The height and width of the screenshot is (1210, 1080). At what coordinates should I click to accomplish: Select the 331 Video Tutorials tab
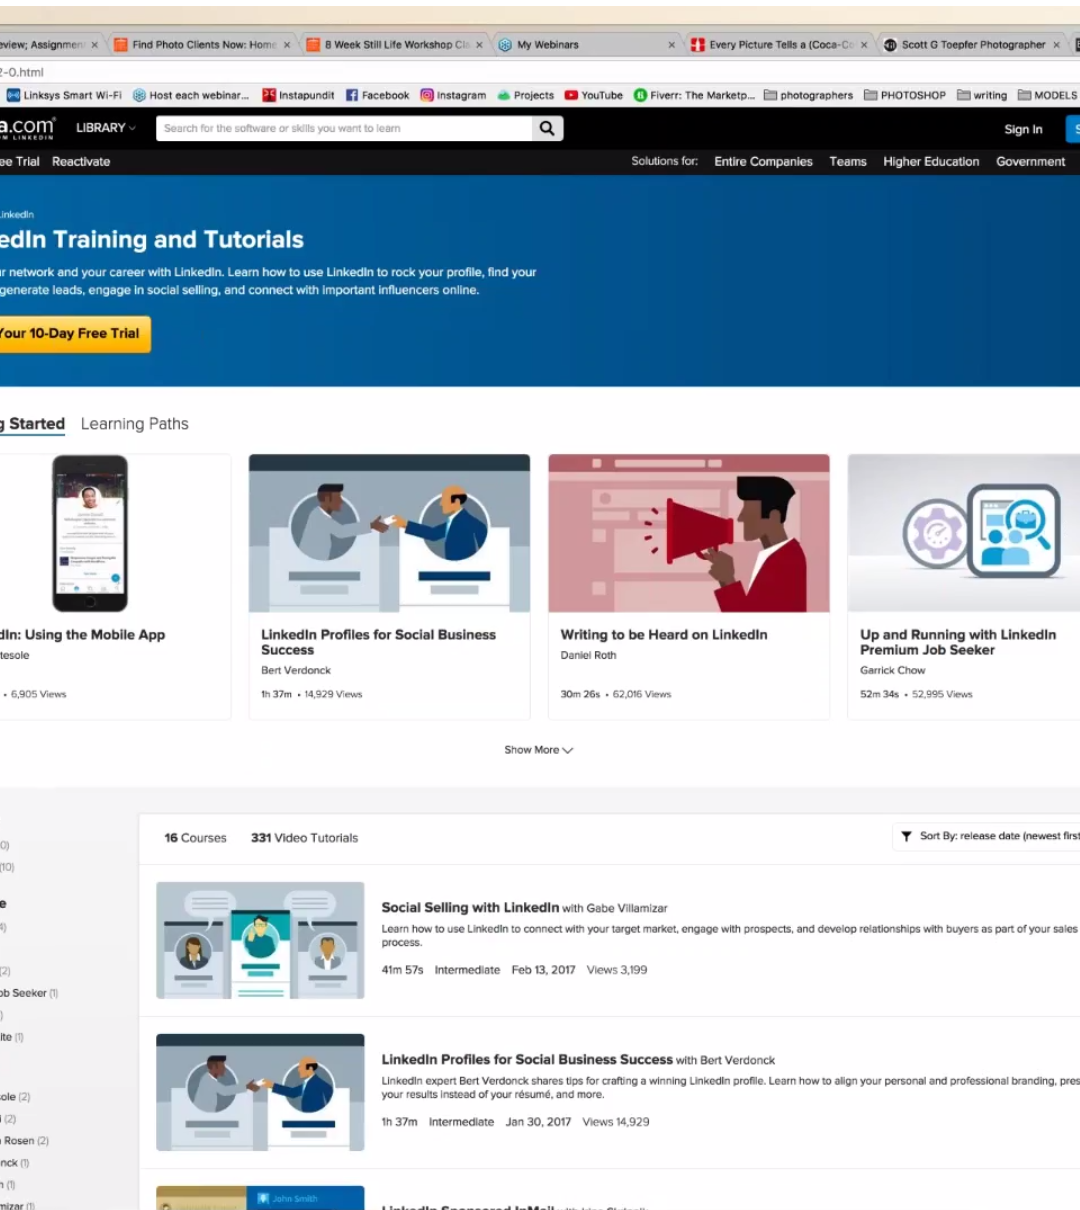304,838
